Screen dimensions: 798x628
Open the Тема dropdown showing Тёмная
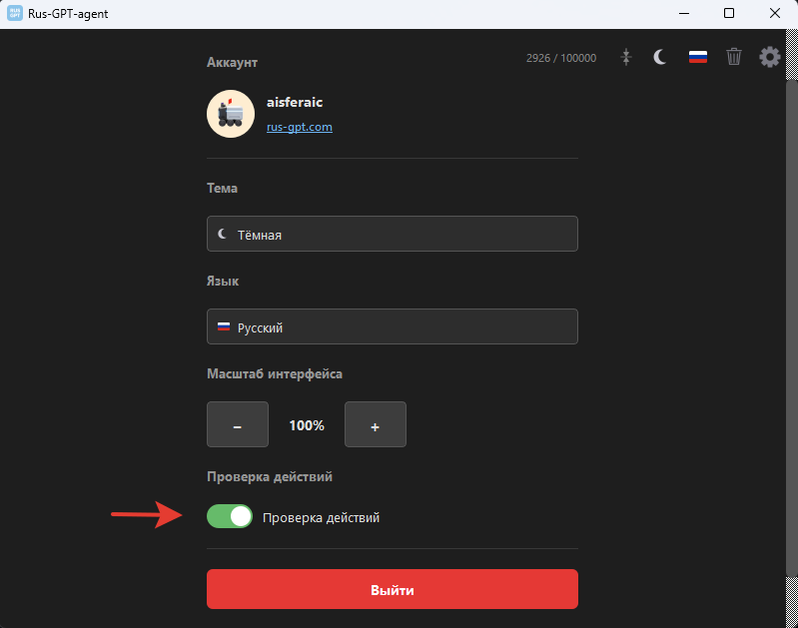(392, 234)
